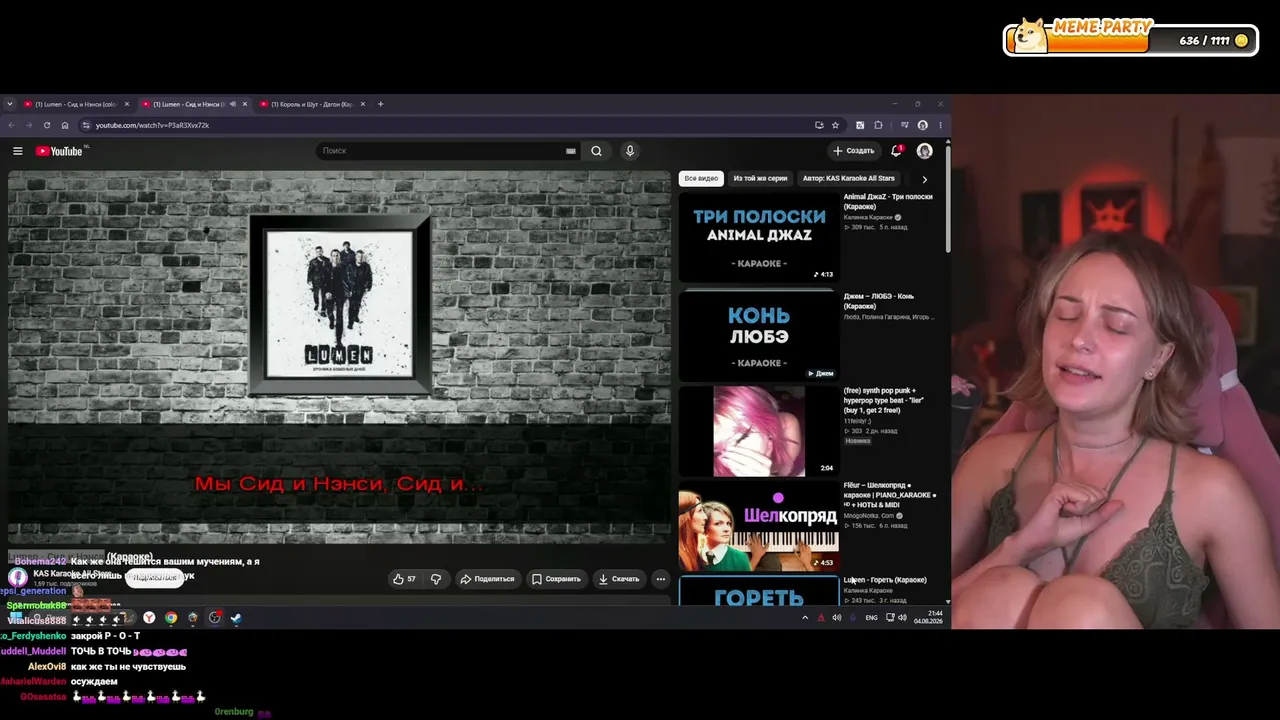This screenshot has width=1280, height=720.
Task: Open the tab search dropdown arrow
Action: [10, 104]
